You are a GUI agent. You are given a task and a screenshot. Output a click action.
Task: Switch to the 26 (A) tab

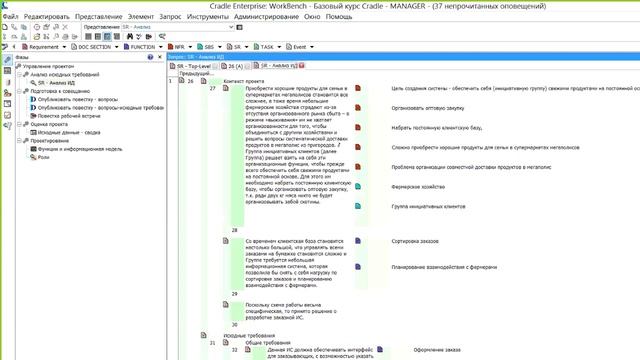[236, 66]
